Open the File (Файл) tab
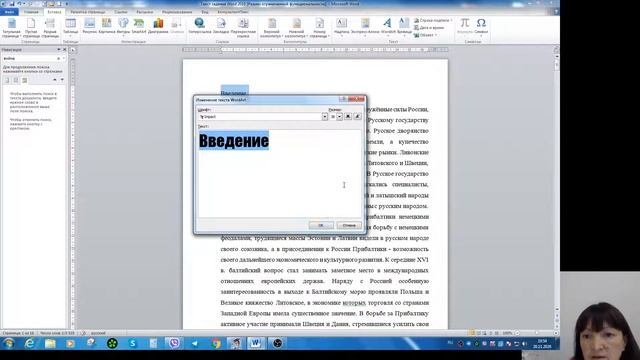Image resolution: width=640 pixels, height=360 pixels. (9, 12)
